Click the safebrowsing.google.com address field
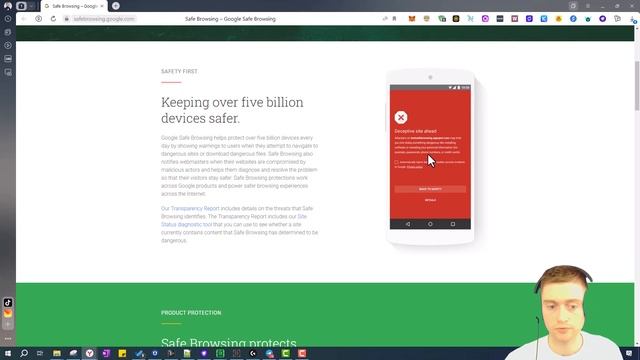 104,19
